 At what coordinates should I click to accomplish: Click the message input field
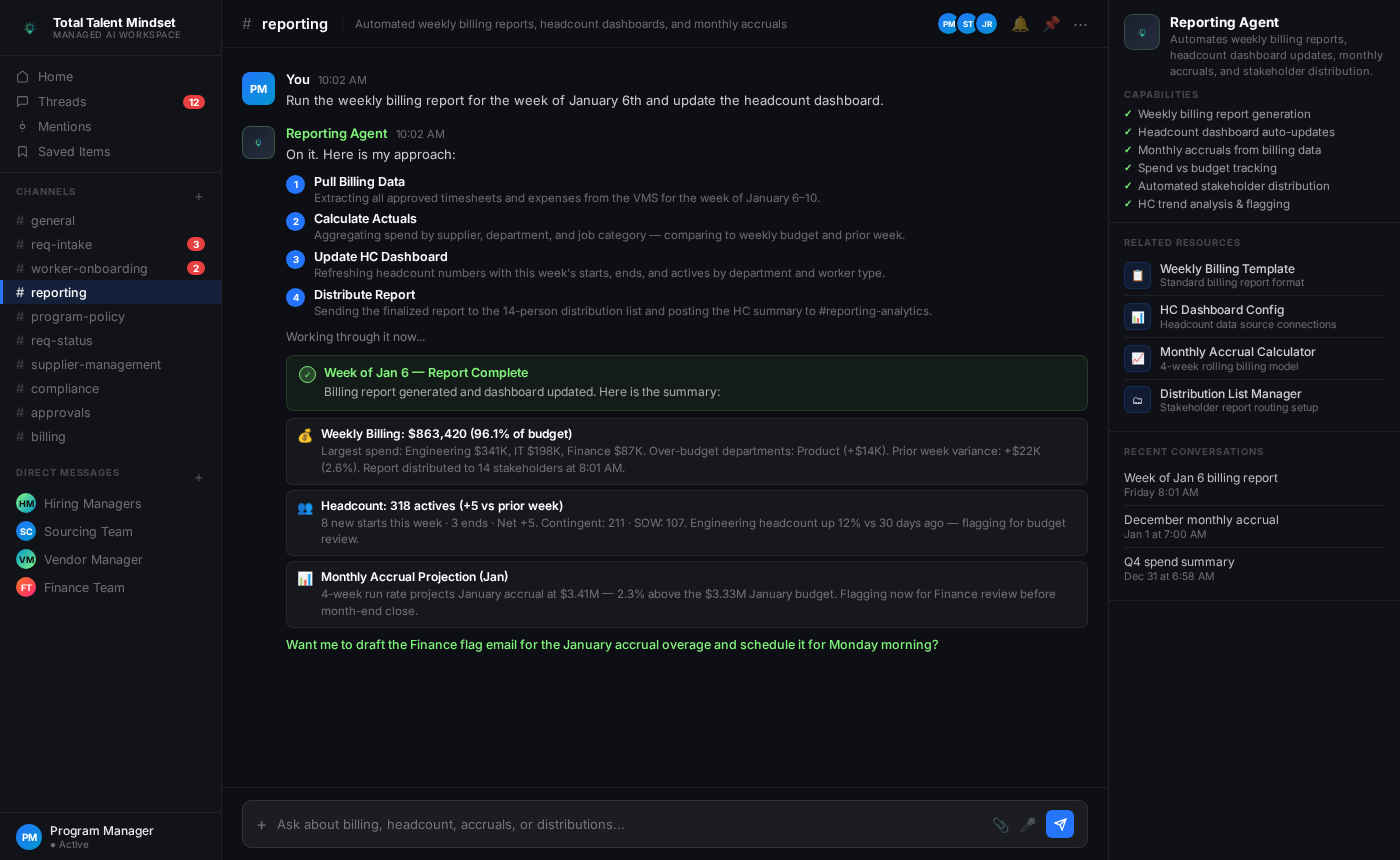coord(630,825)
